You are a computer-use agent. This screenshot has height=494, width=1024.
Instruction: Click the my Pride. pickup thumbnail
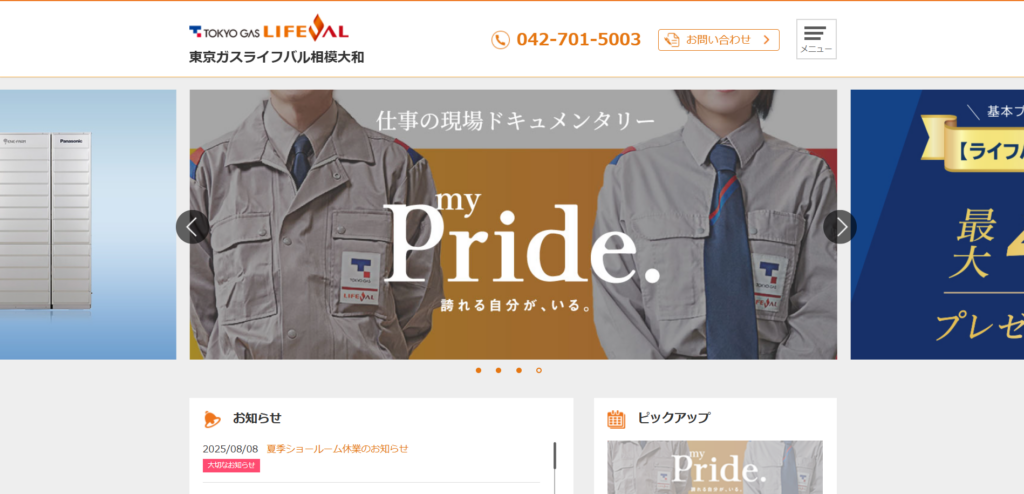pyautogui.click(x=715, y=467)
